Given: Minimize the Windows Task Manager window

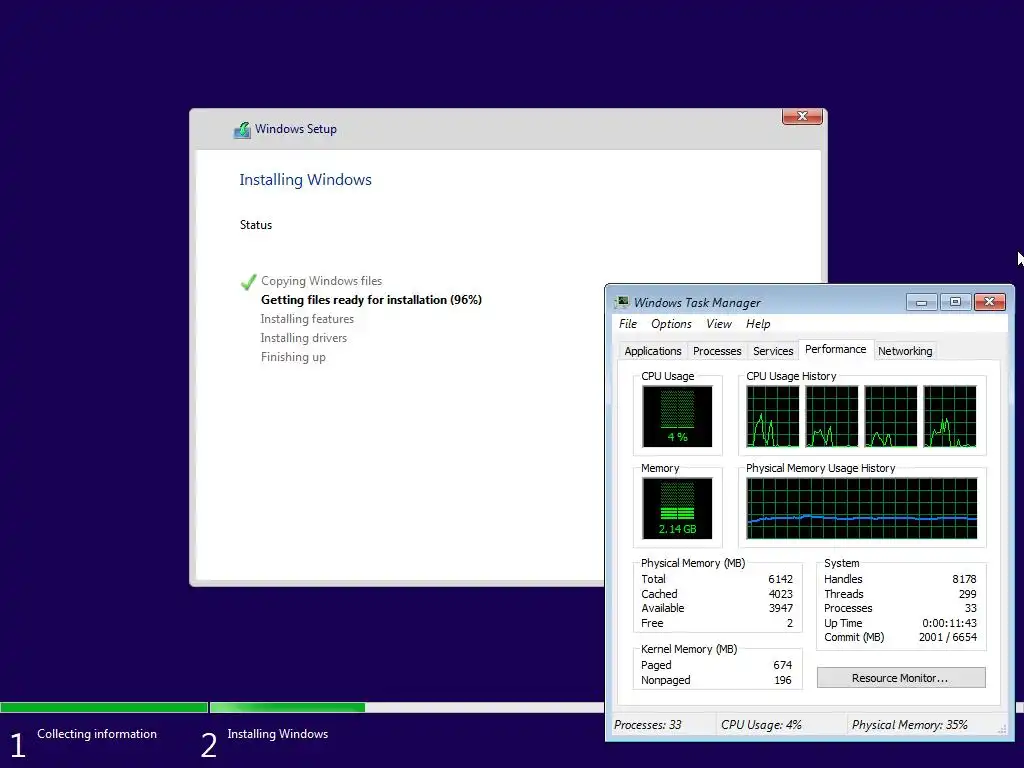Looking at the screenshot, I should 921,302.
